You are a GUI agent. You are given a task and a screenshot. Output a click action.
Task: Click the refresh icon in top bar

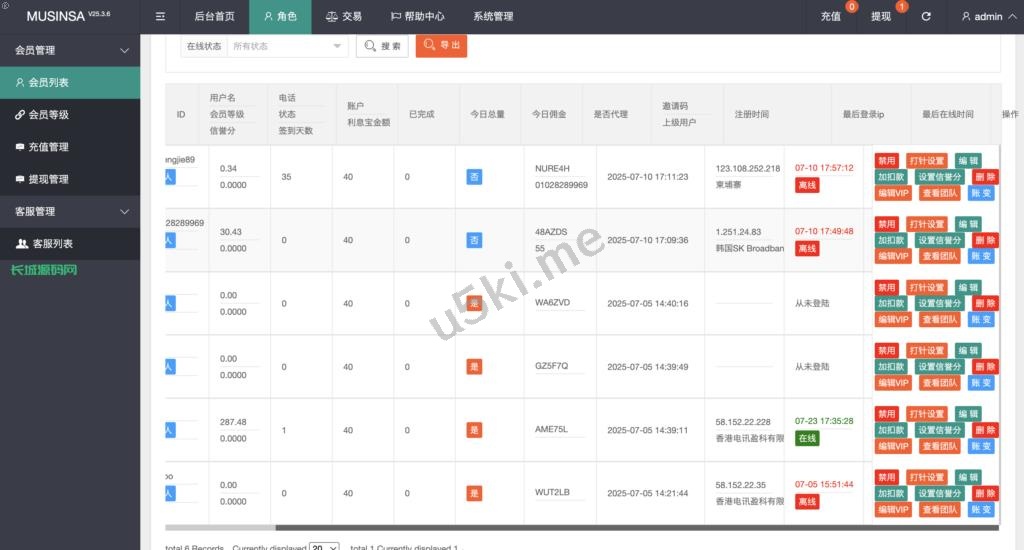click(x=926, y=17)
